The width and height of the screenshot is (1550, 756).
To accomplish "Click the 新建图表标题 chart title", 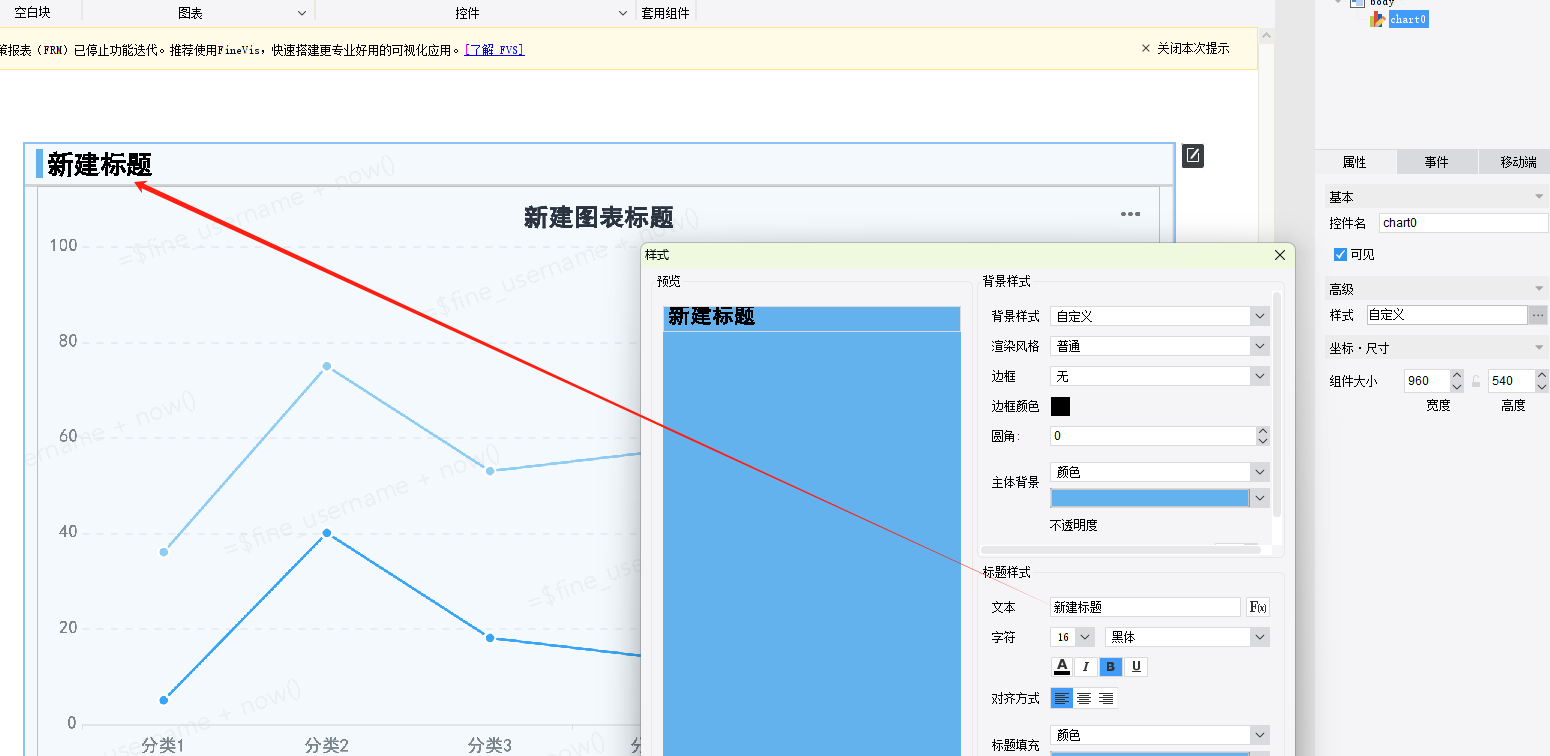I will point(598,217).
